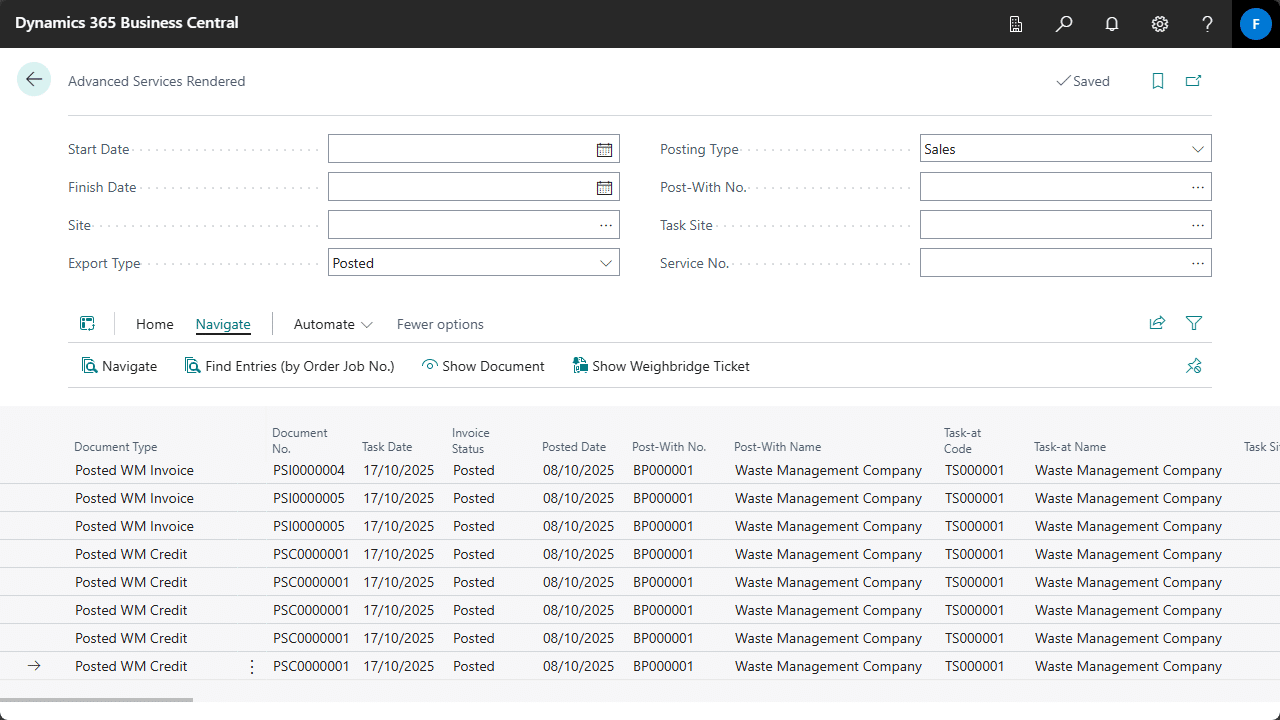Click the bookmark page icon

click(1158, 81)
